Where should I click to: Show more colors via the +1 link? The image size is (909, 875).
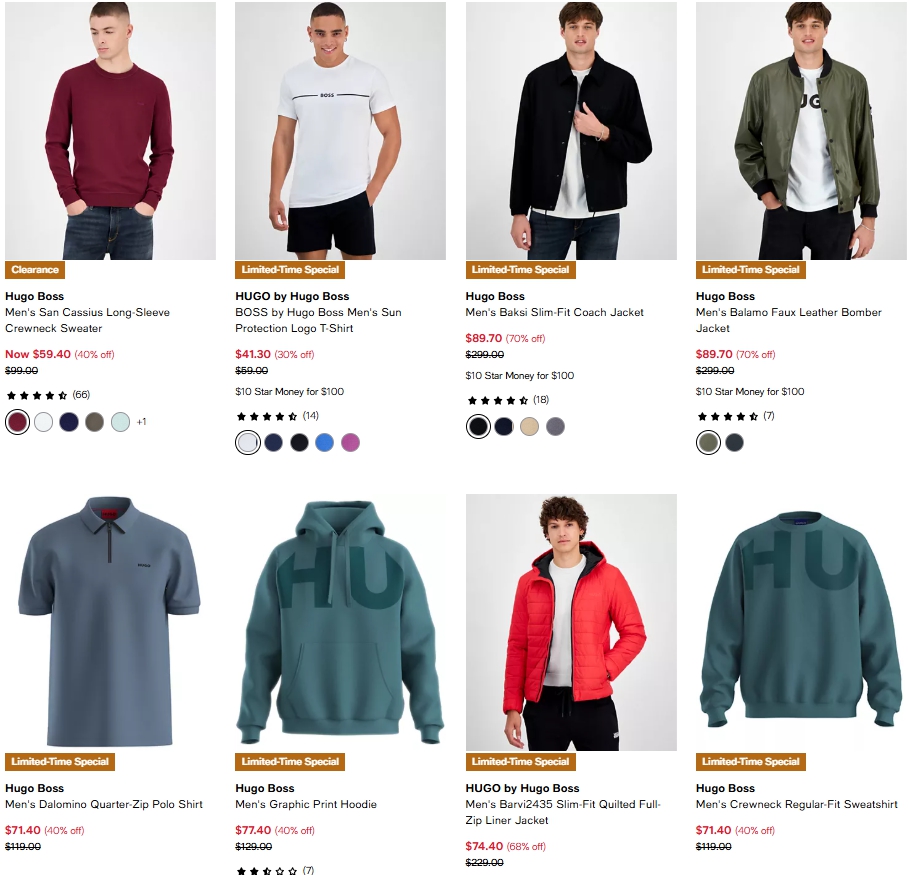(x=141, y=422)
